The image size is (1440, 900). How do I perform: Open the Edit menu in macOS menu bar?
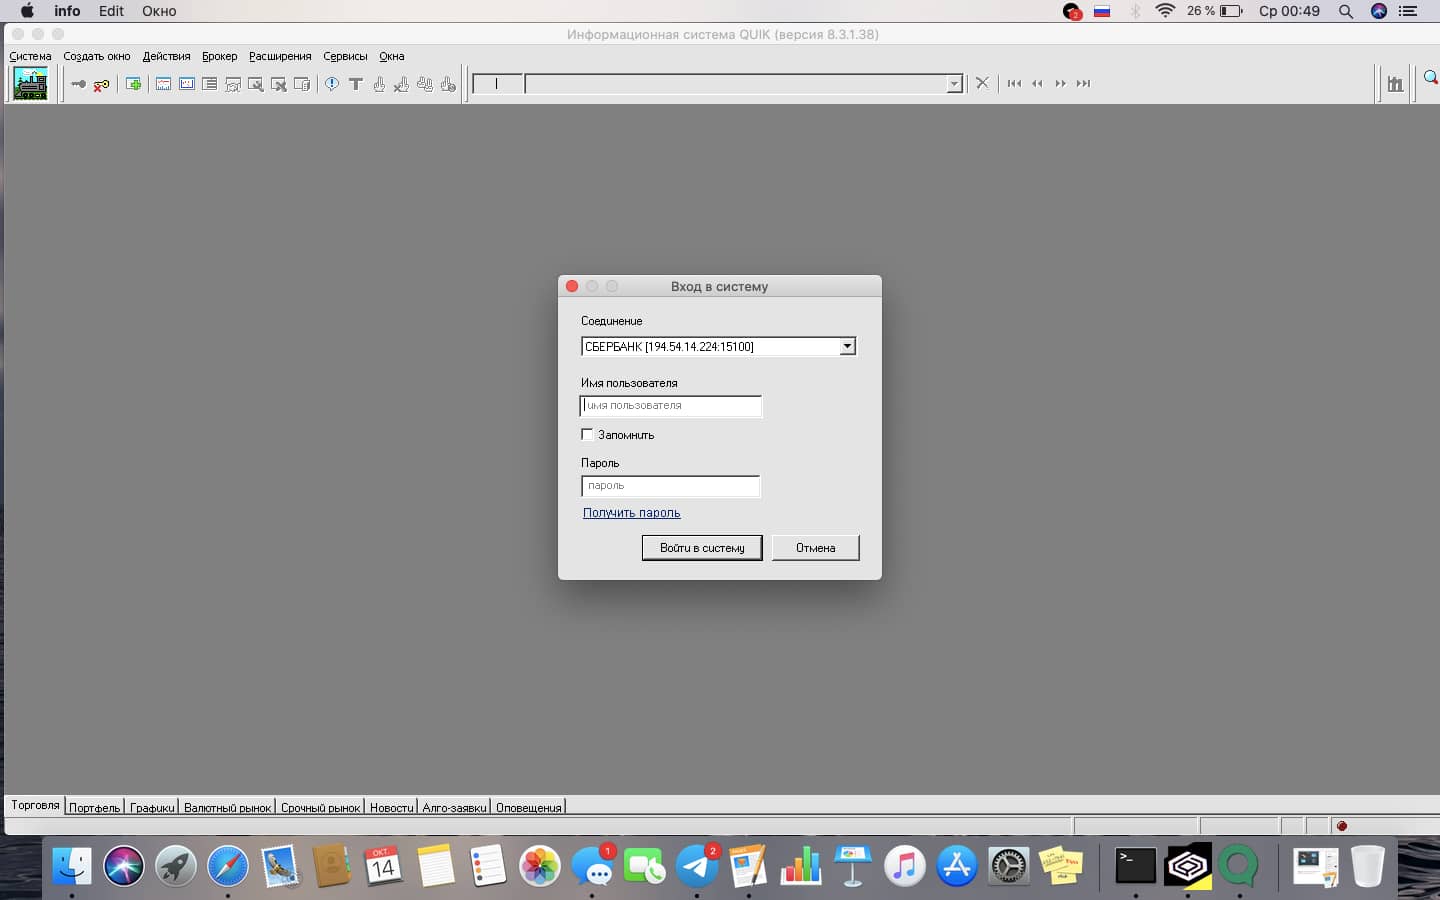coord(111,11)
